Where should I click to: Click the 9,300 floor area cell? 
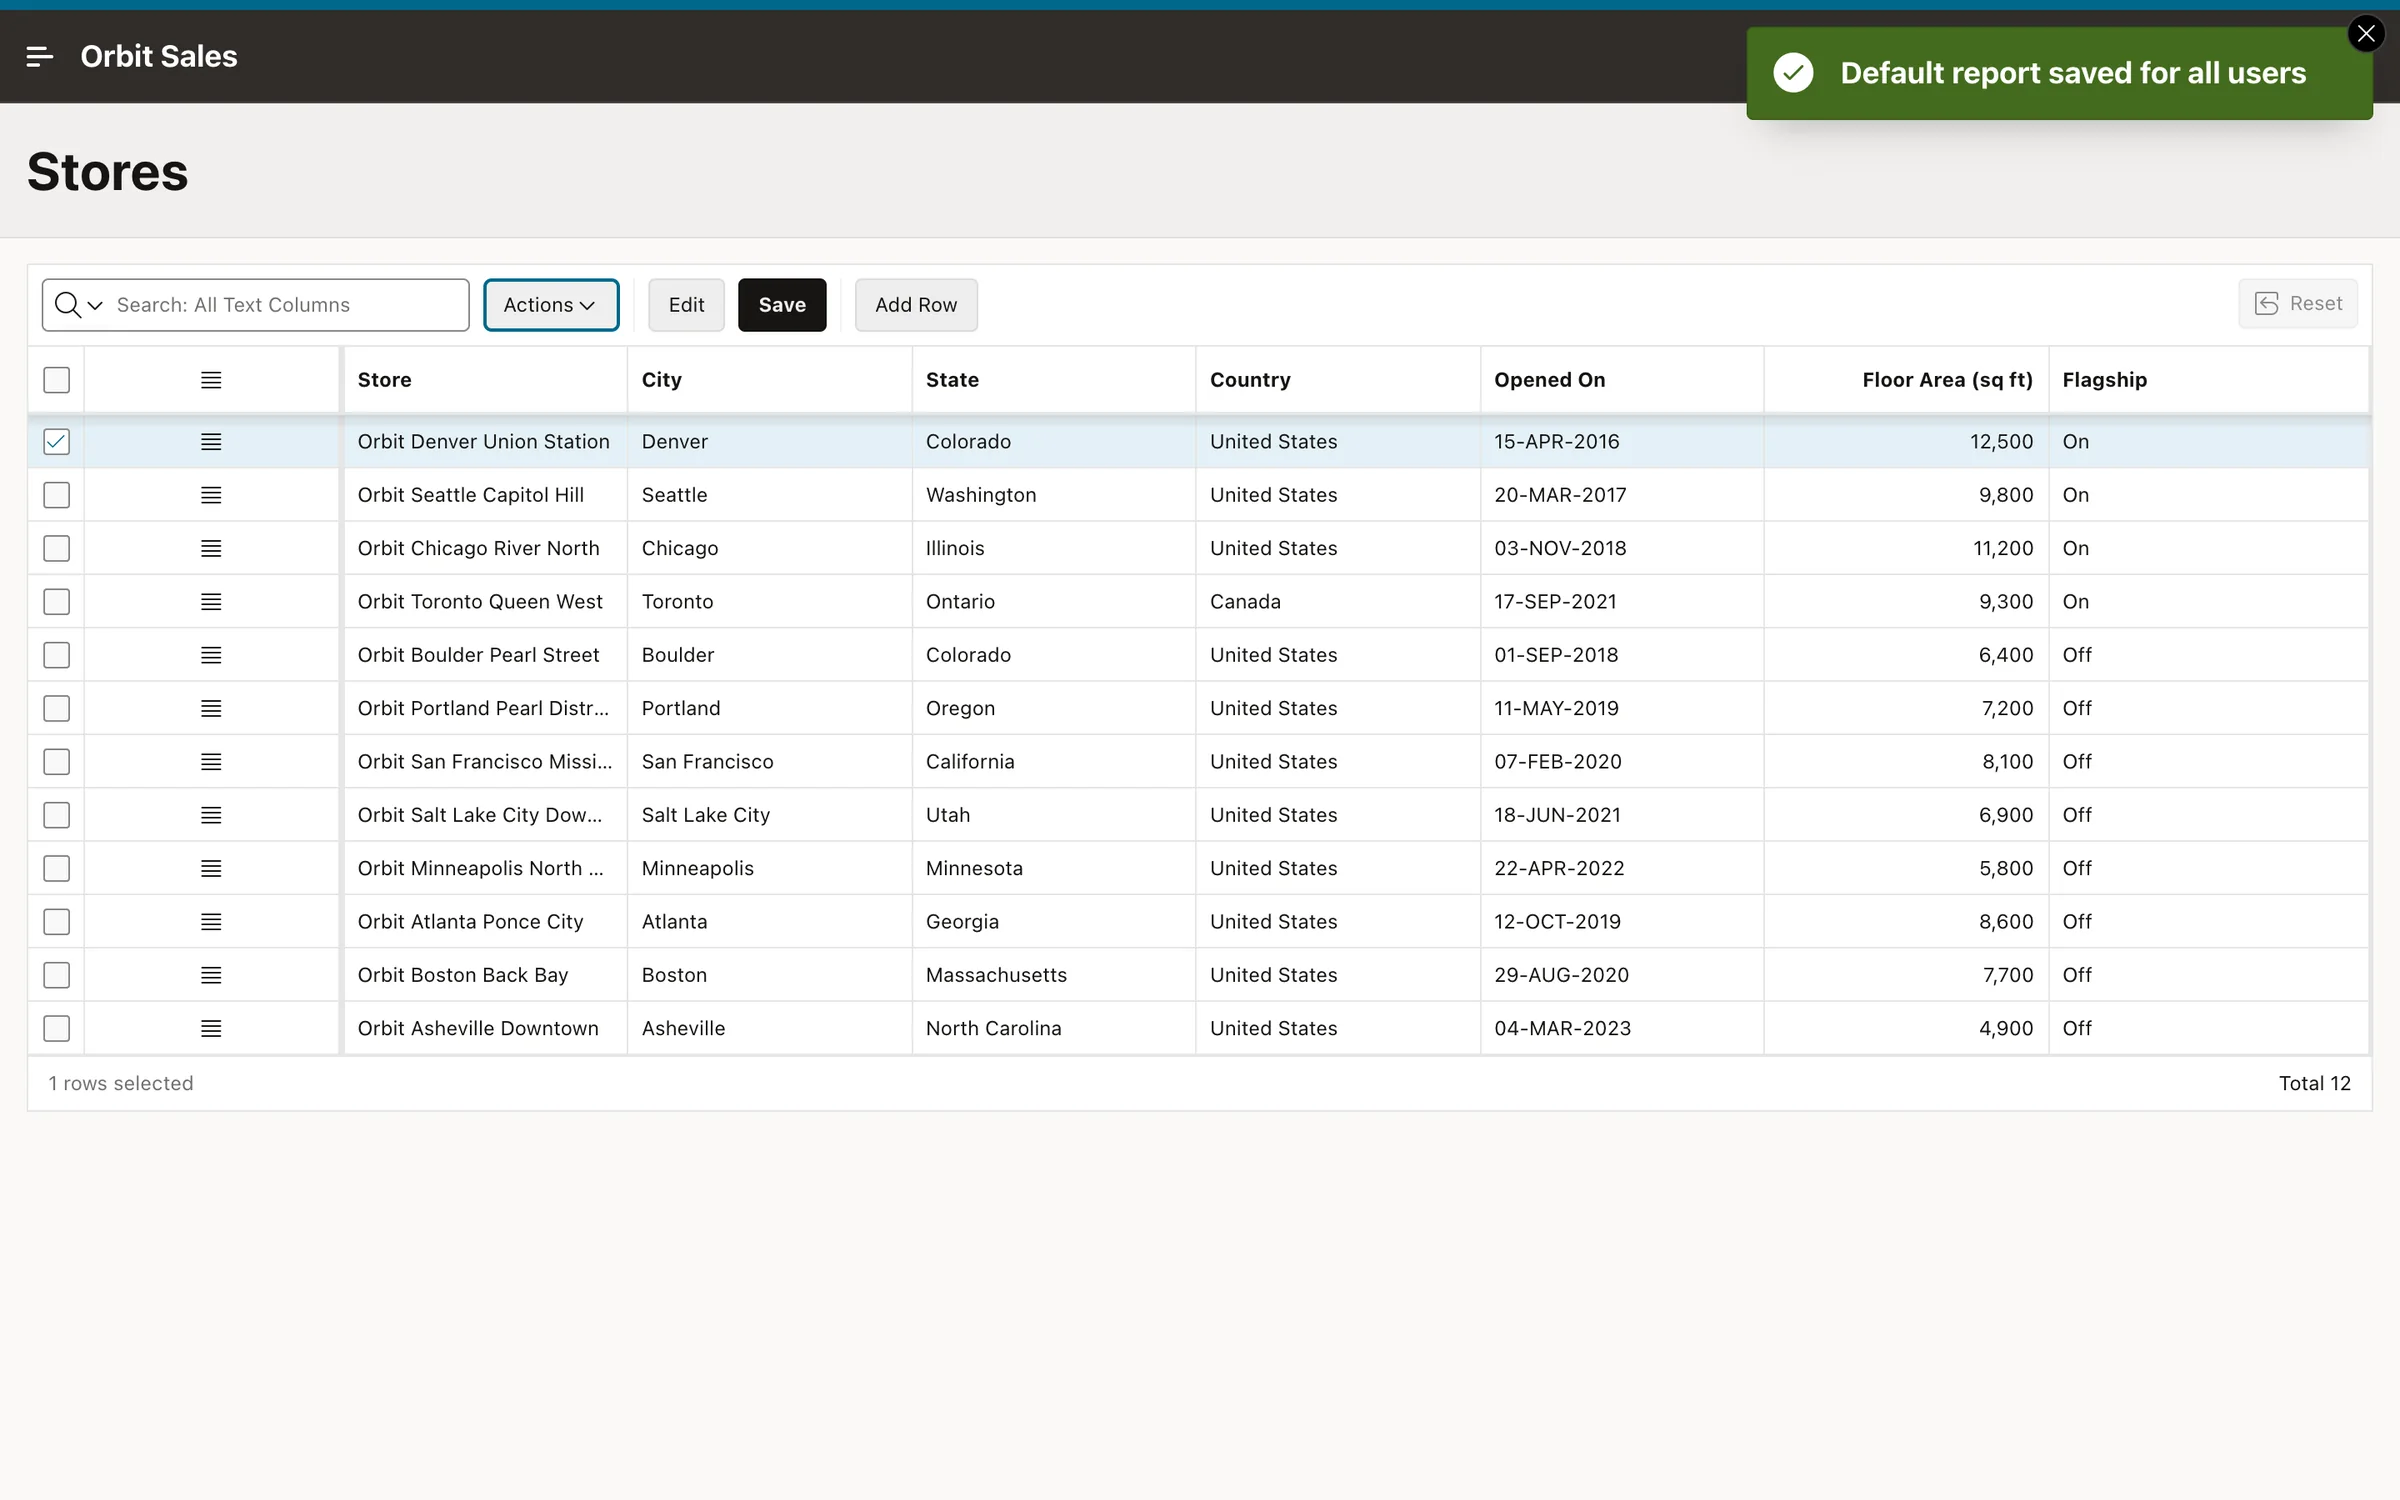click(x=1906, y=602)
